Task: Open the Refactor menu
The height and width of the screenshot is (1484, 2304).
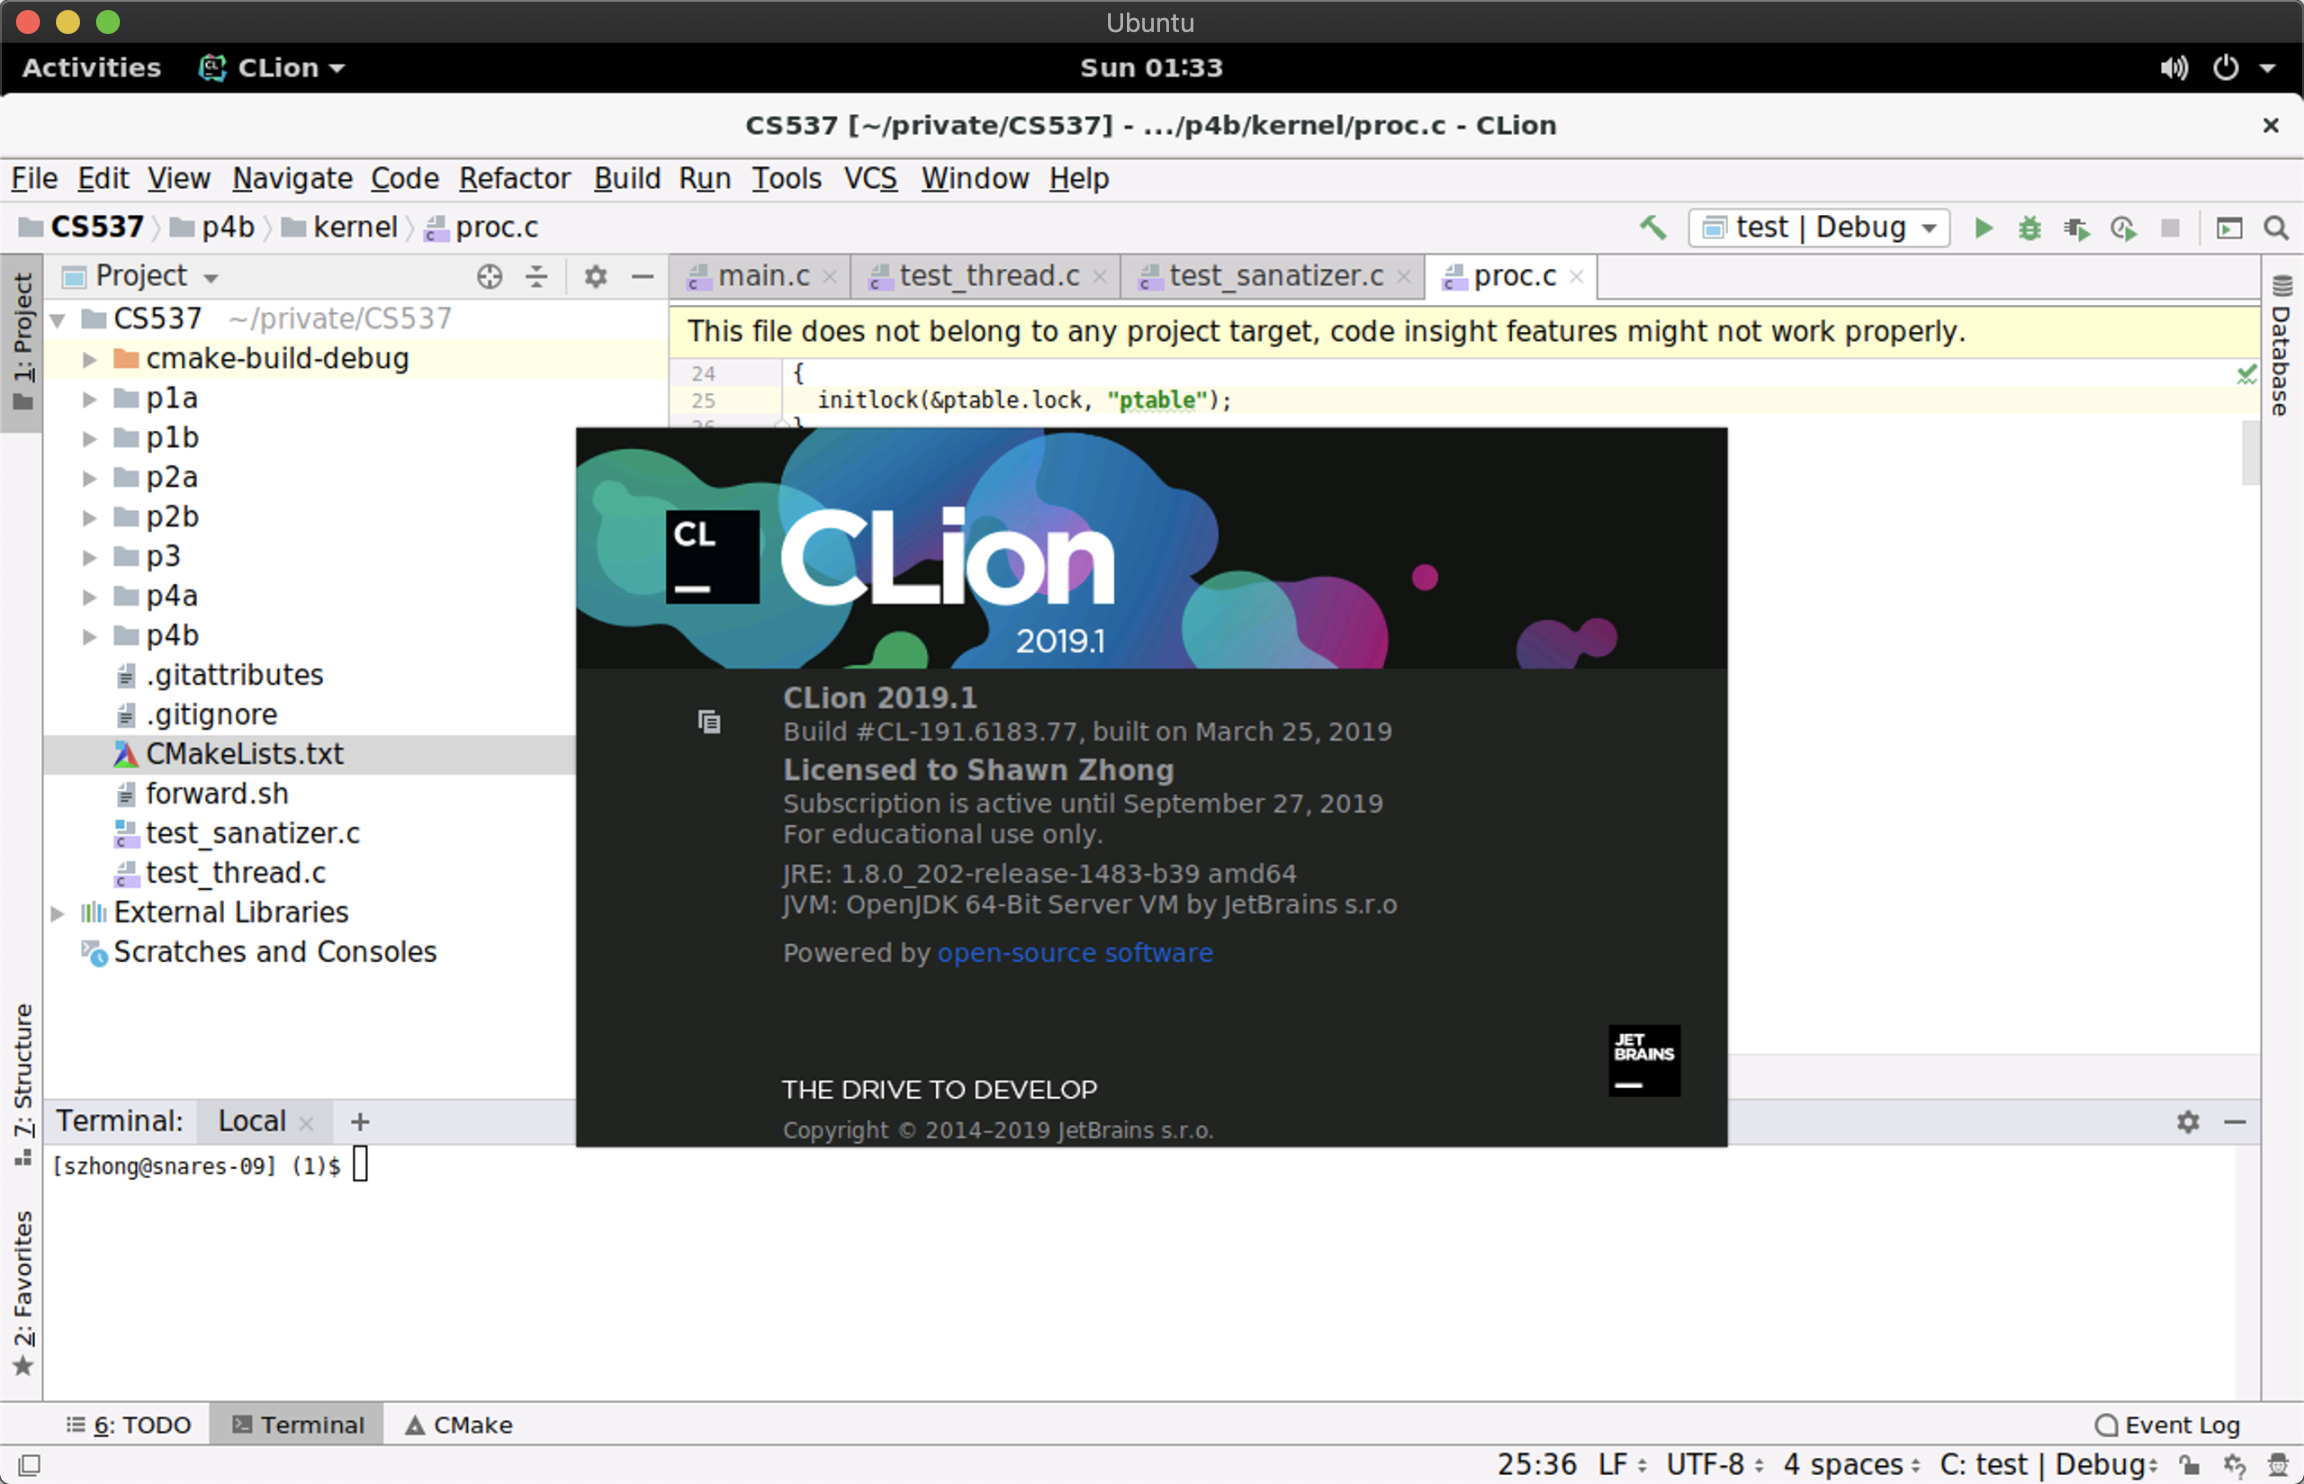Action: (514, 178)
